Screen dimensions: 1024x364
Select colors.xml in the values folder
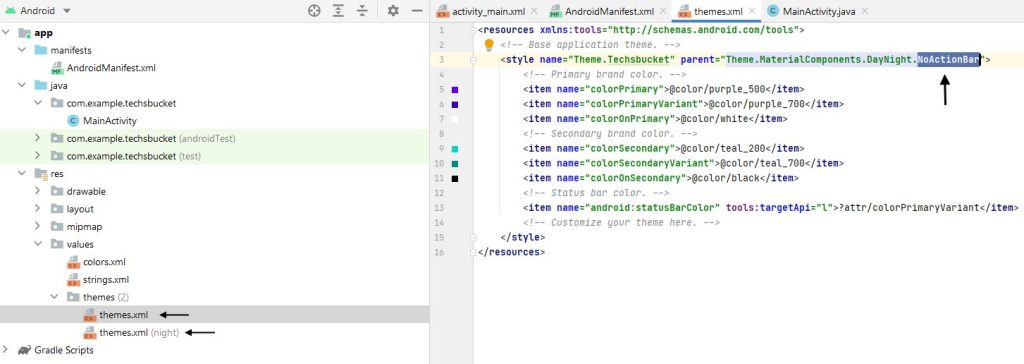point(104,262)
